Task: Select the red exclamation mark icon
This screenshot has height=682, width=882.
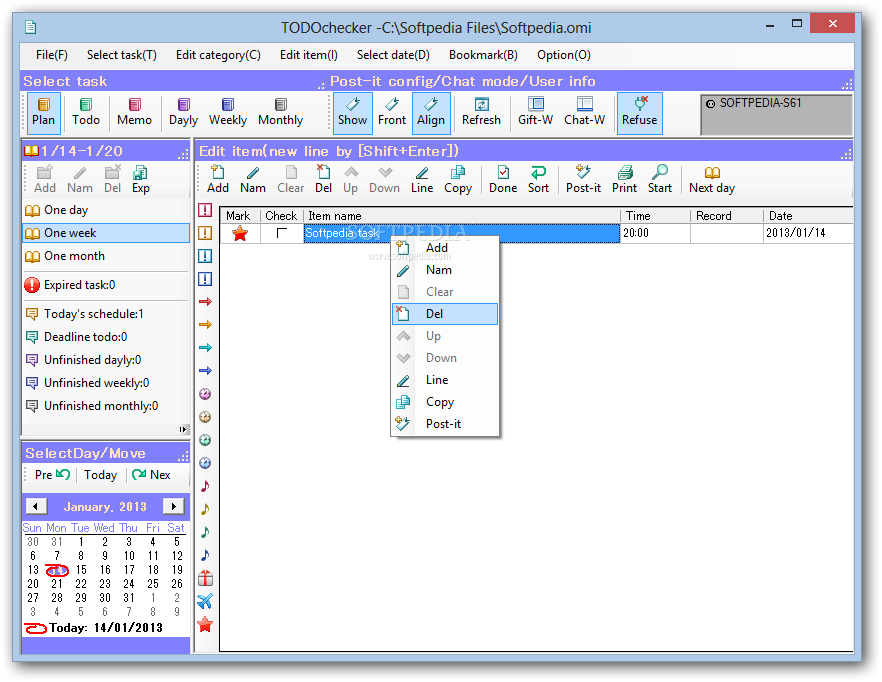Action: pyautogui.click(x=205, y=210)
